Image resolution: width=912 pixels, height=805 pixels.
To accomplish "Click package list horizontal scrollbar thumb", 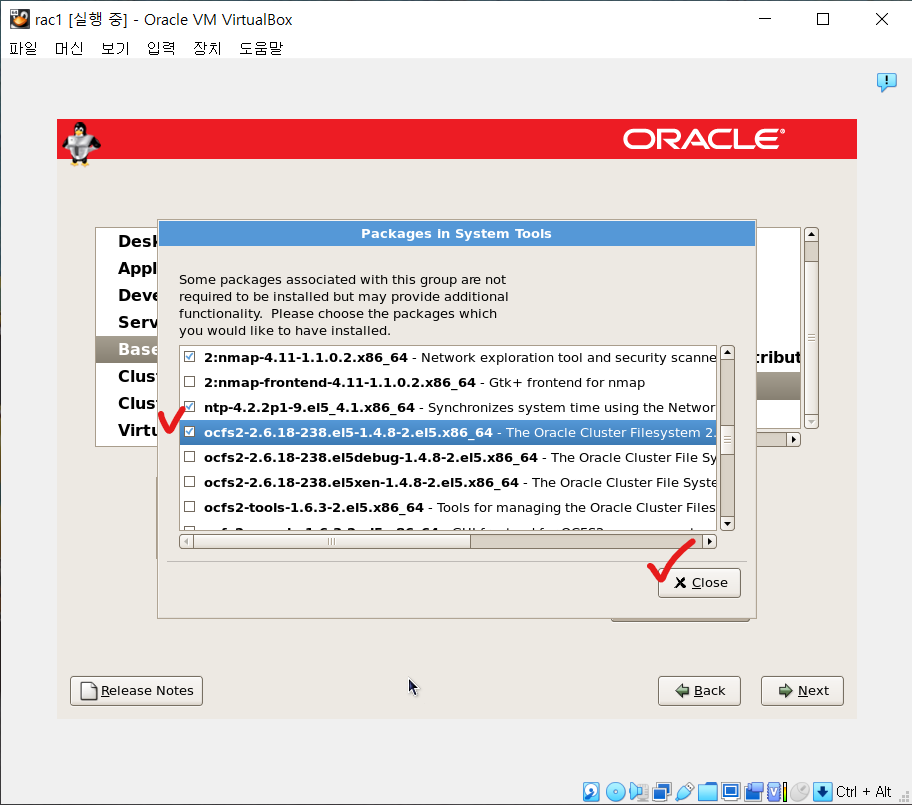I will (332, 542).
